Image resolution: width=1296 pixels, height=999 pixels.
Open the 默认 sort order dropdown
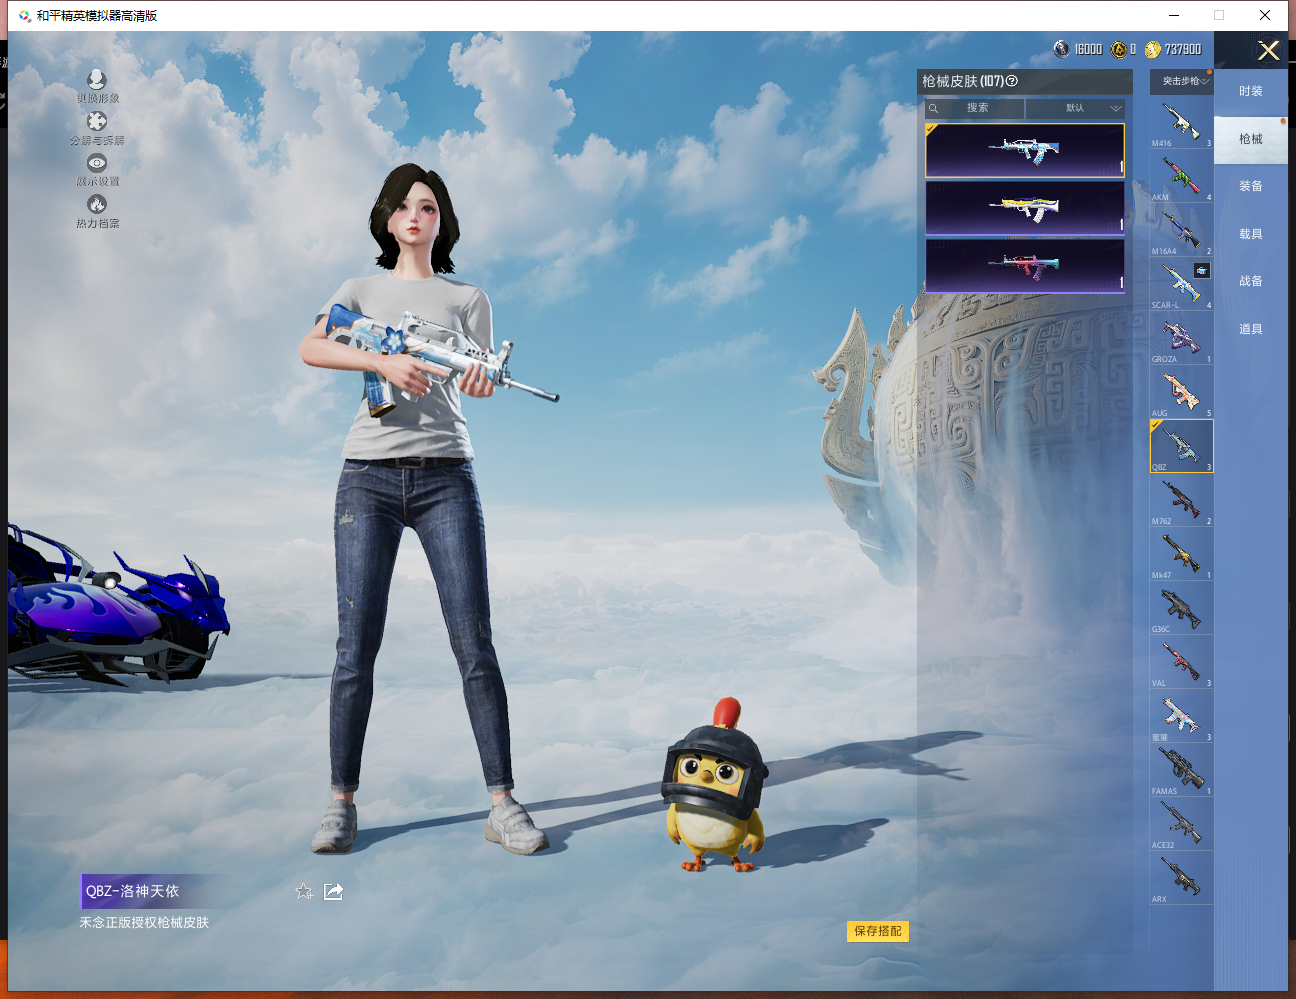[1075, 108]
